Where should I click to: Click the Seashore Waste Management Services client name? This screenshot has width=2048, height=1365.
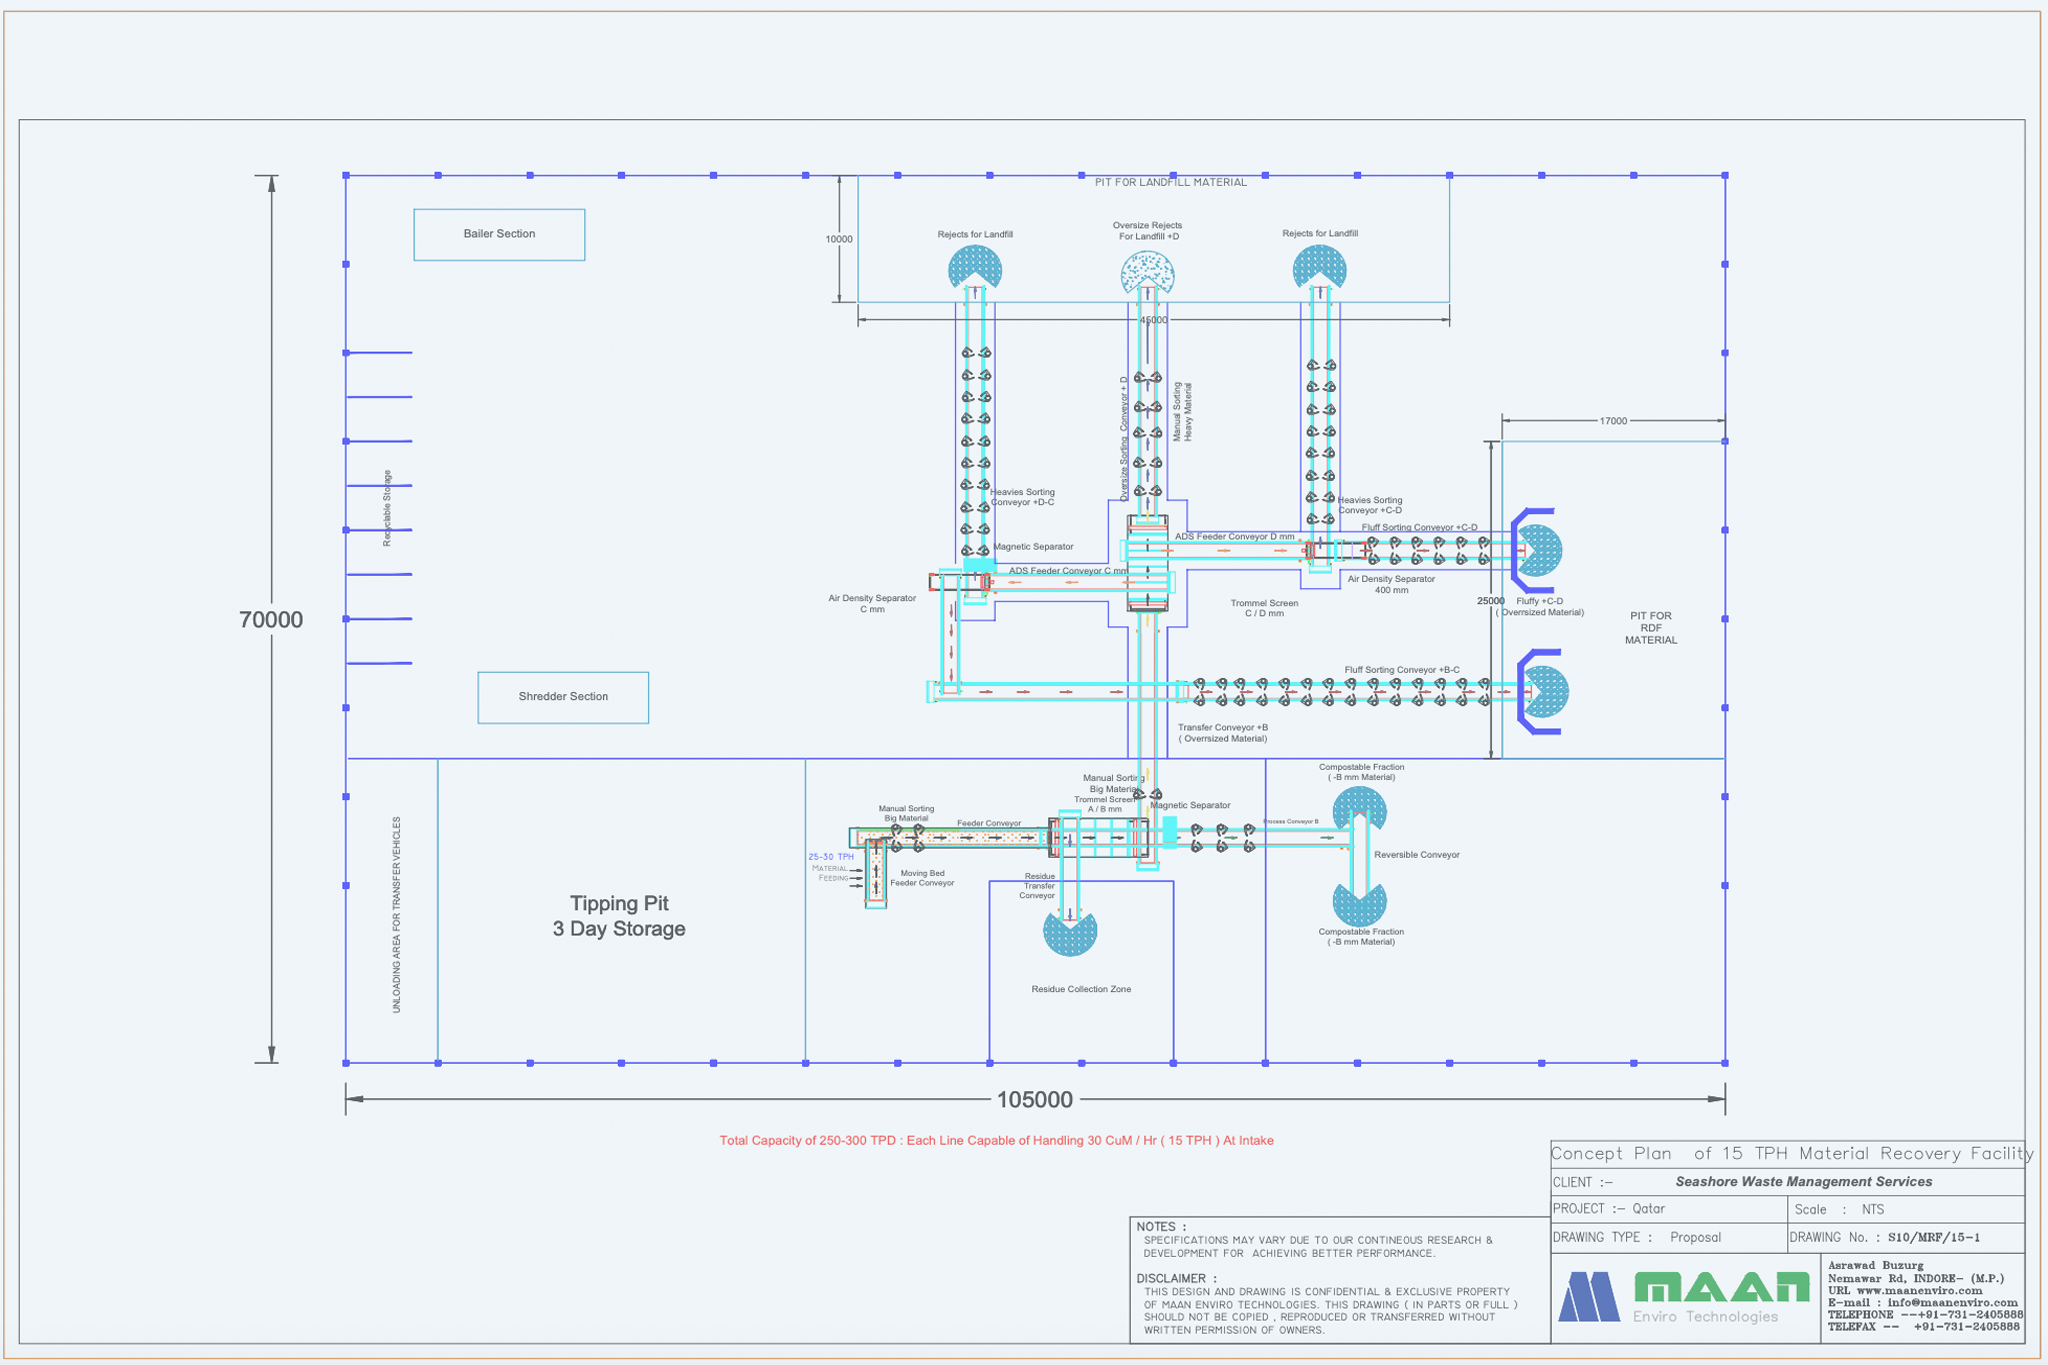1804,1182
